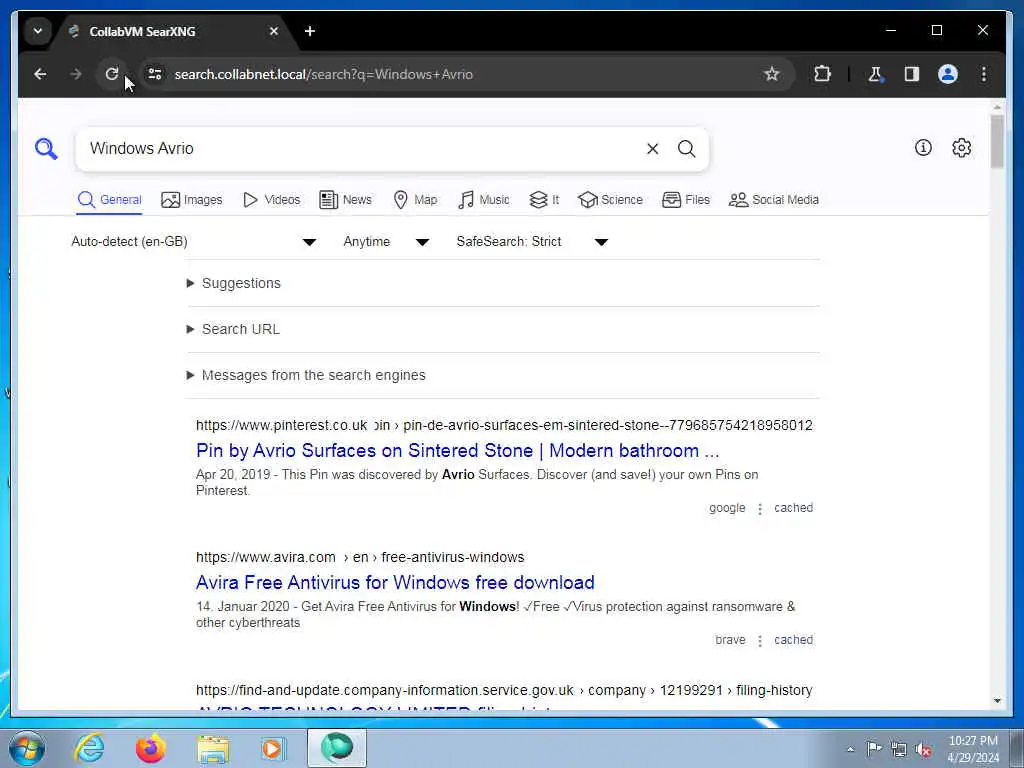The width and height of the screenshot is (1024, 768).
Task: Open network tray icon
Action: click(x=899, y=749)
